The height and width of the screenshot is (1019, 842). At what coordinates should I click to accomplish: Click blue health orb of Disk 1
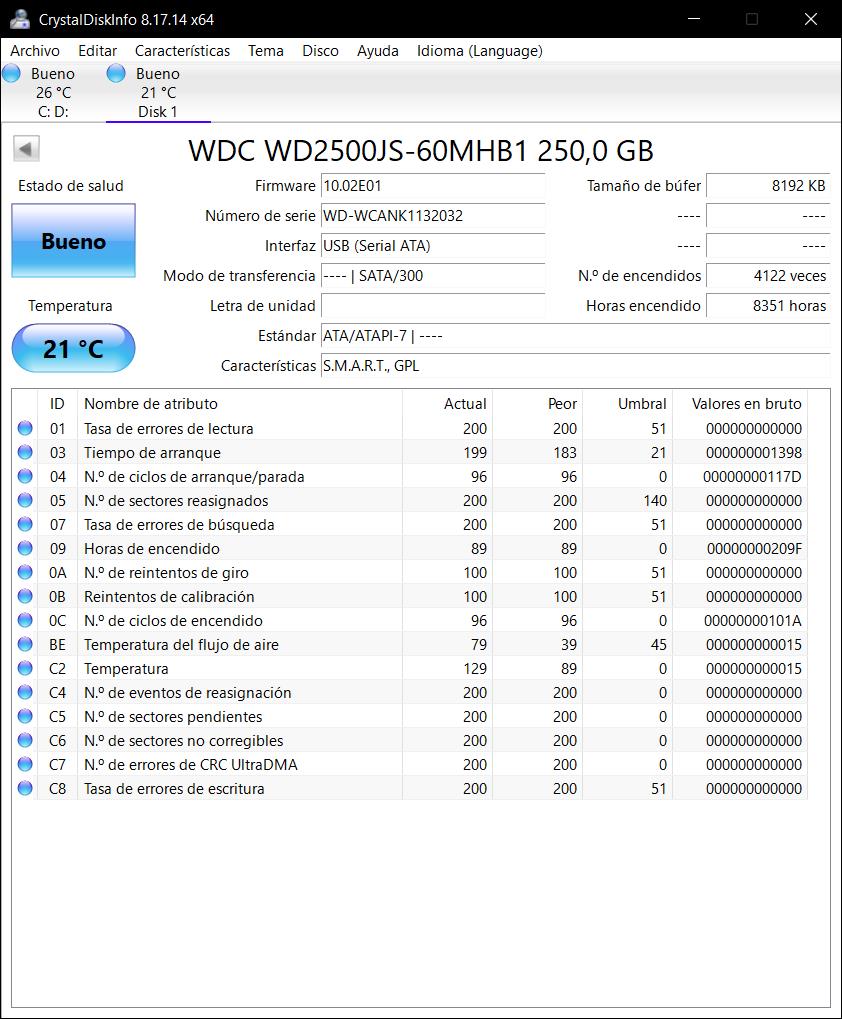[x=116, y=73]
